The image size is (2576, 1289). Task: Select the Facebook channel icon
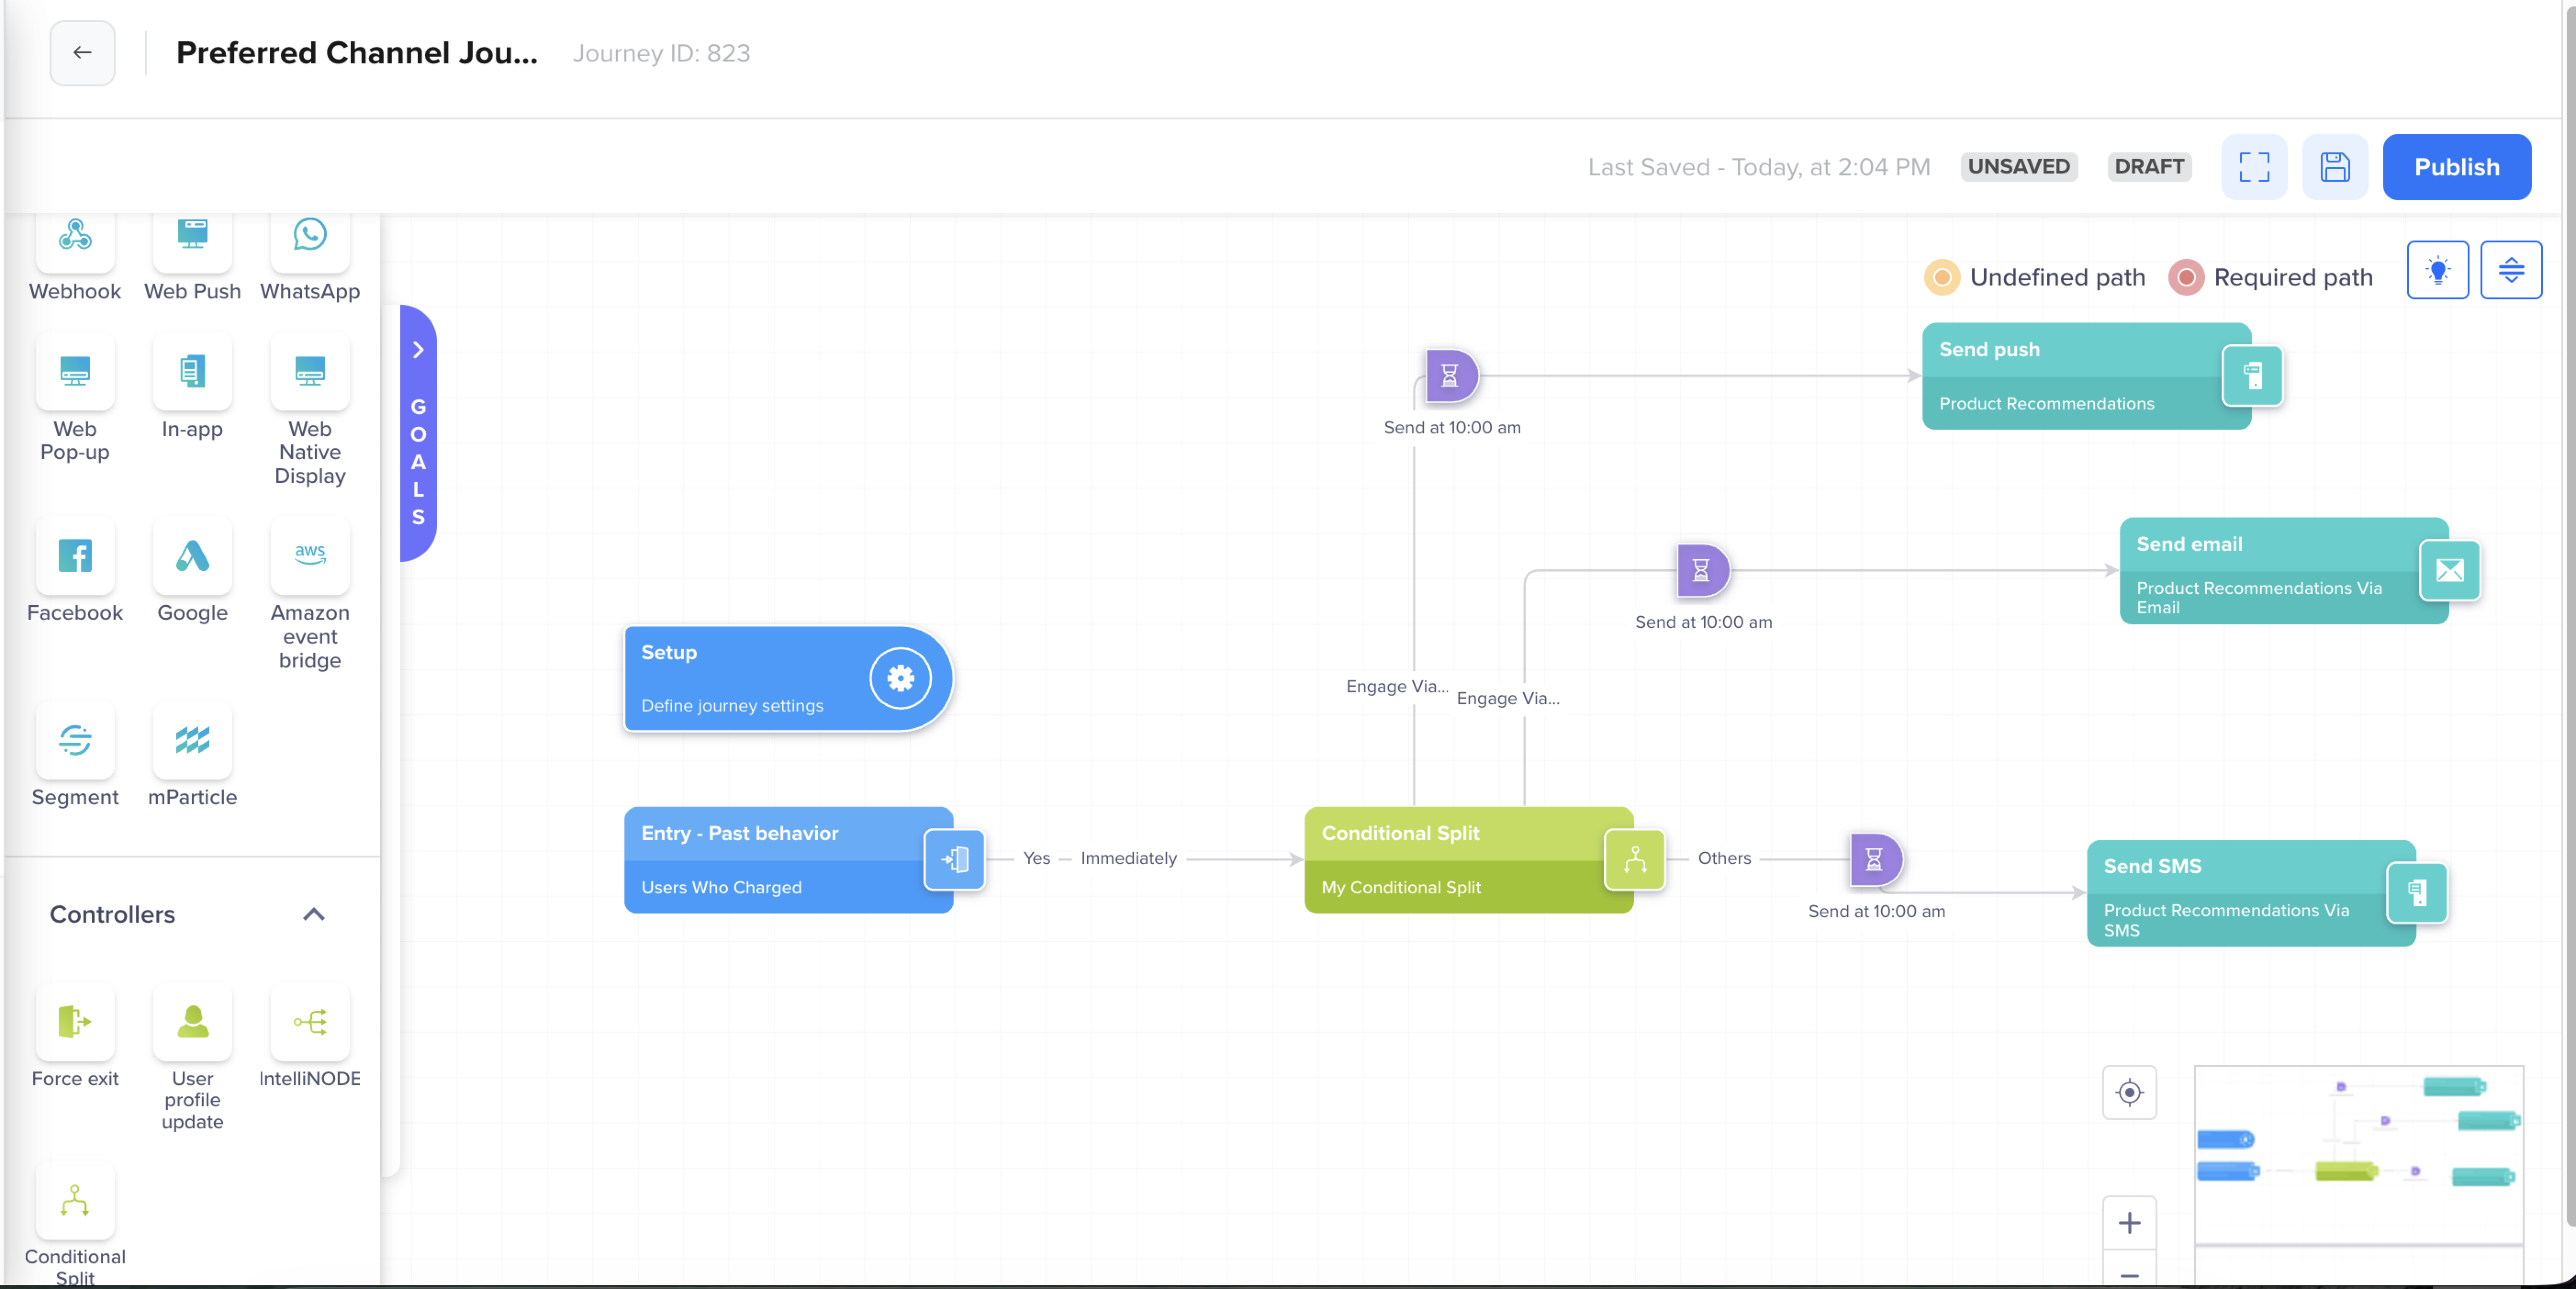(x=75, y=557)
